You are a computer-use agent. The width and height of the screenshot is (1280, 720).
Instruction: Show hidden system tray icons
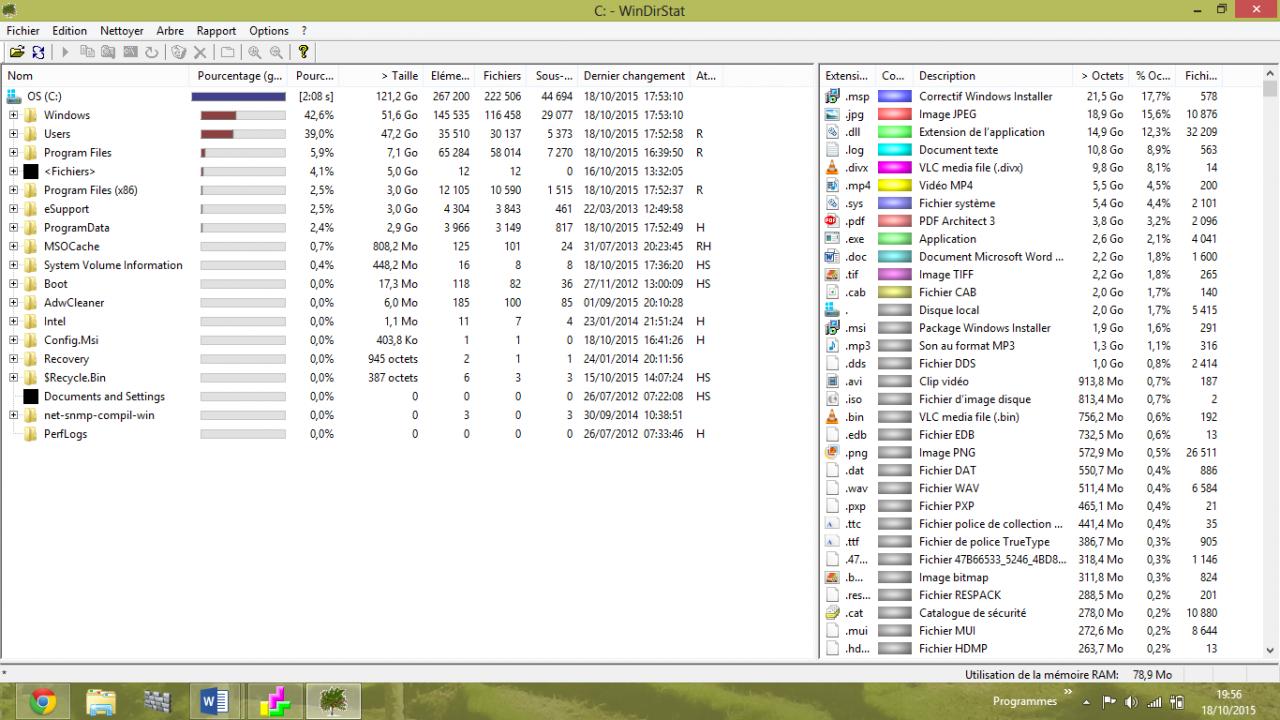[x=1087, y=702]
